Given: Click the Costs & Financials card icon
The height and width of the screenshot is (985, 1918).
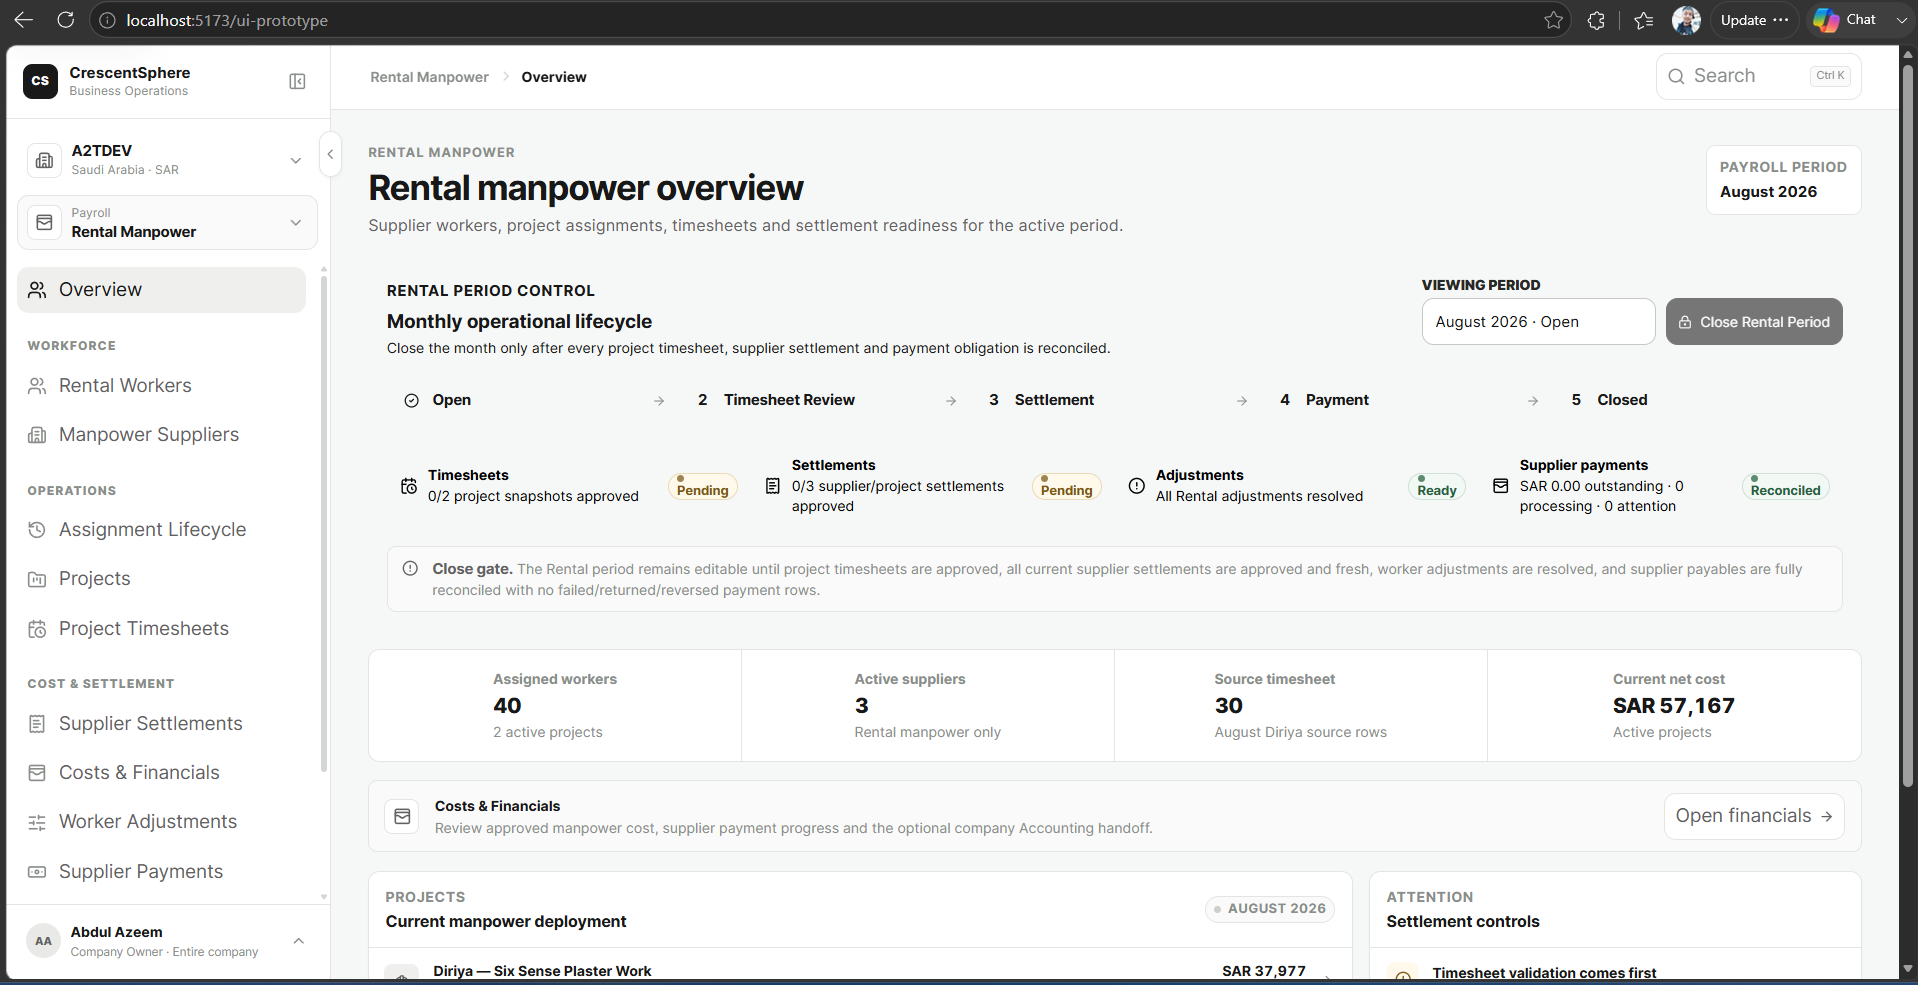Looking at the screenshot, I should tap(402, 817).
